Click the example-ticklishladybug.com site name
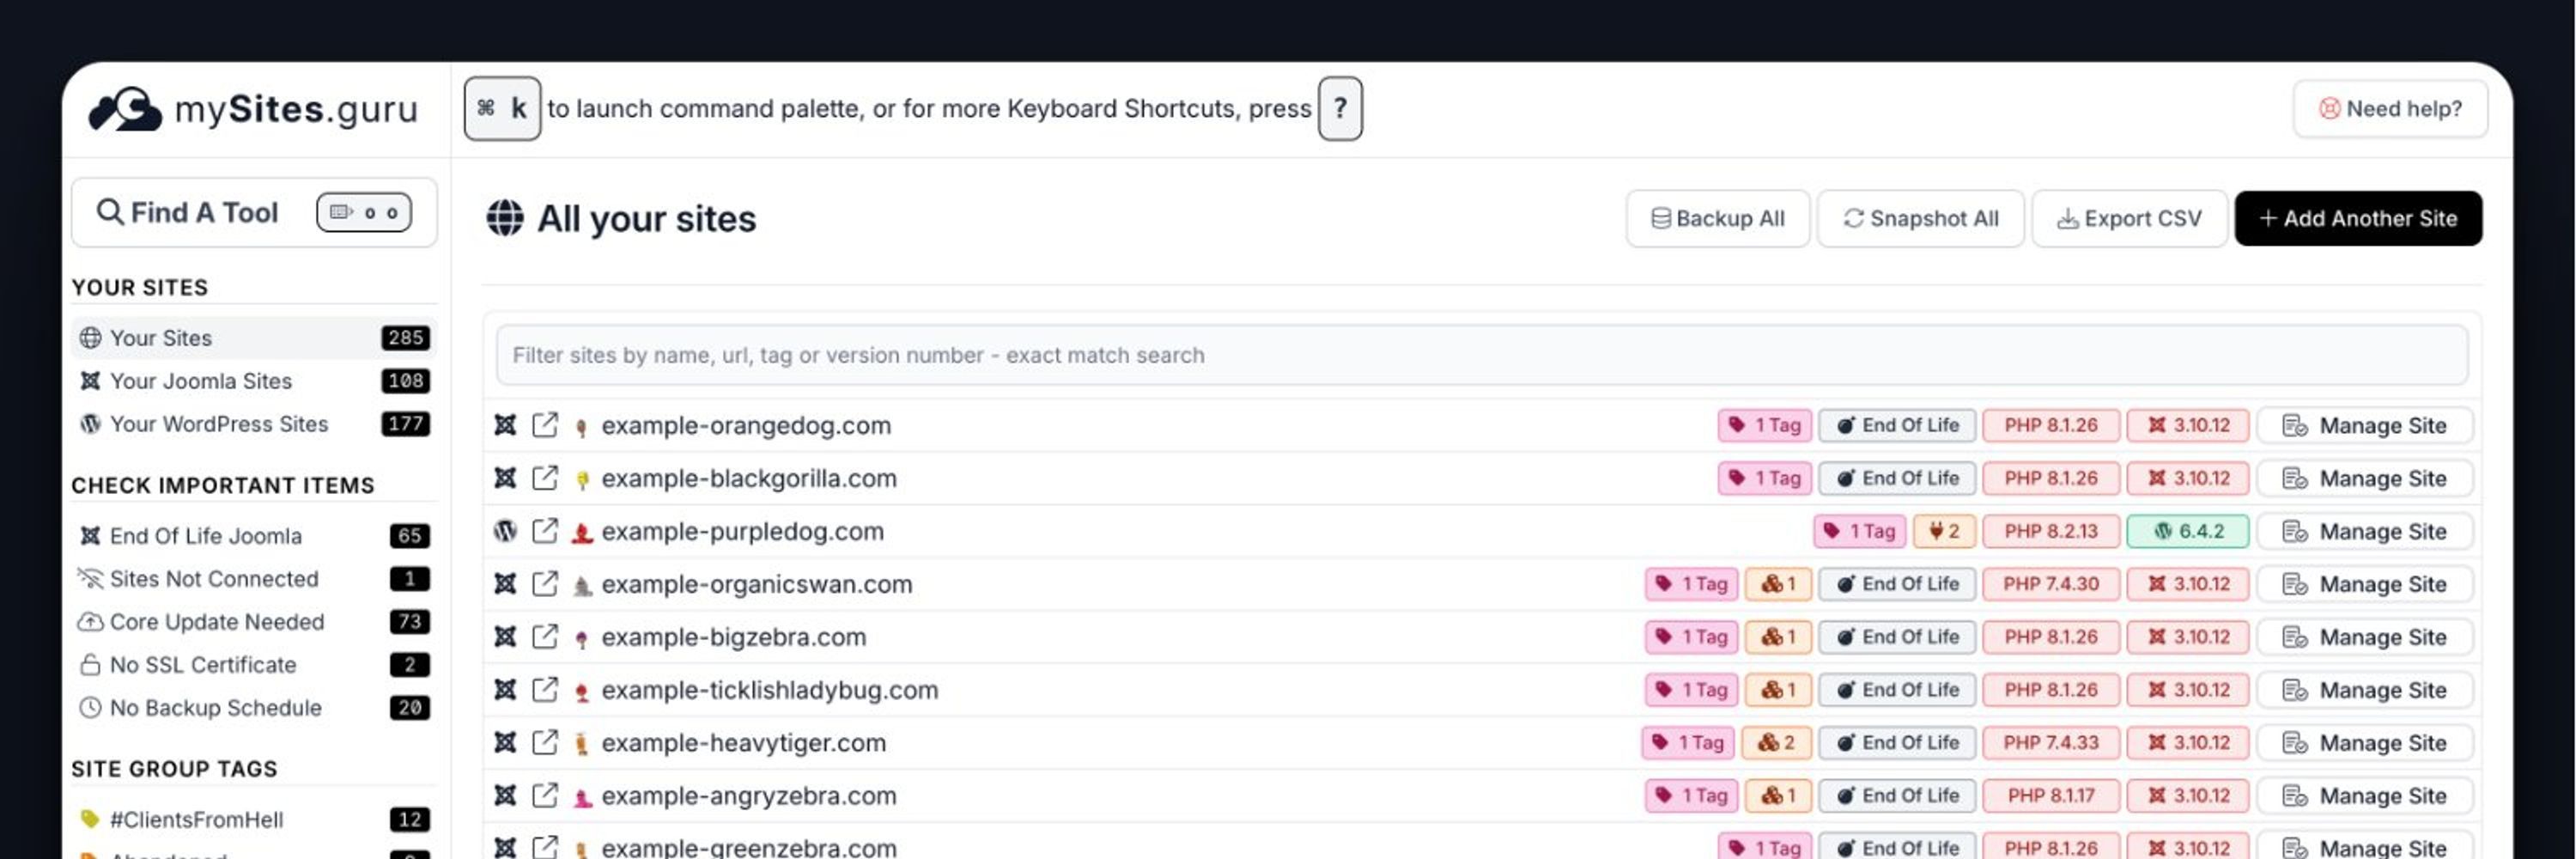The height and width of the screenshot is (859, 2576). coord(770,690)
